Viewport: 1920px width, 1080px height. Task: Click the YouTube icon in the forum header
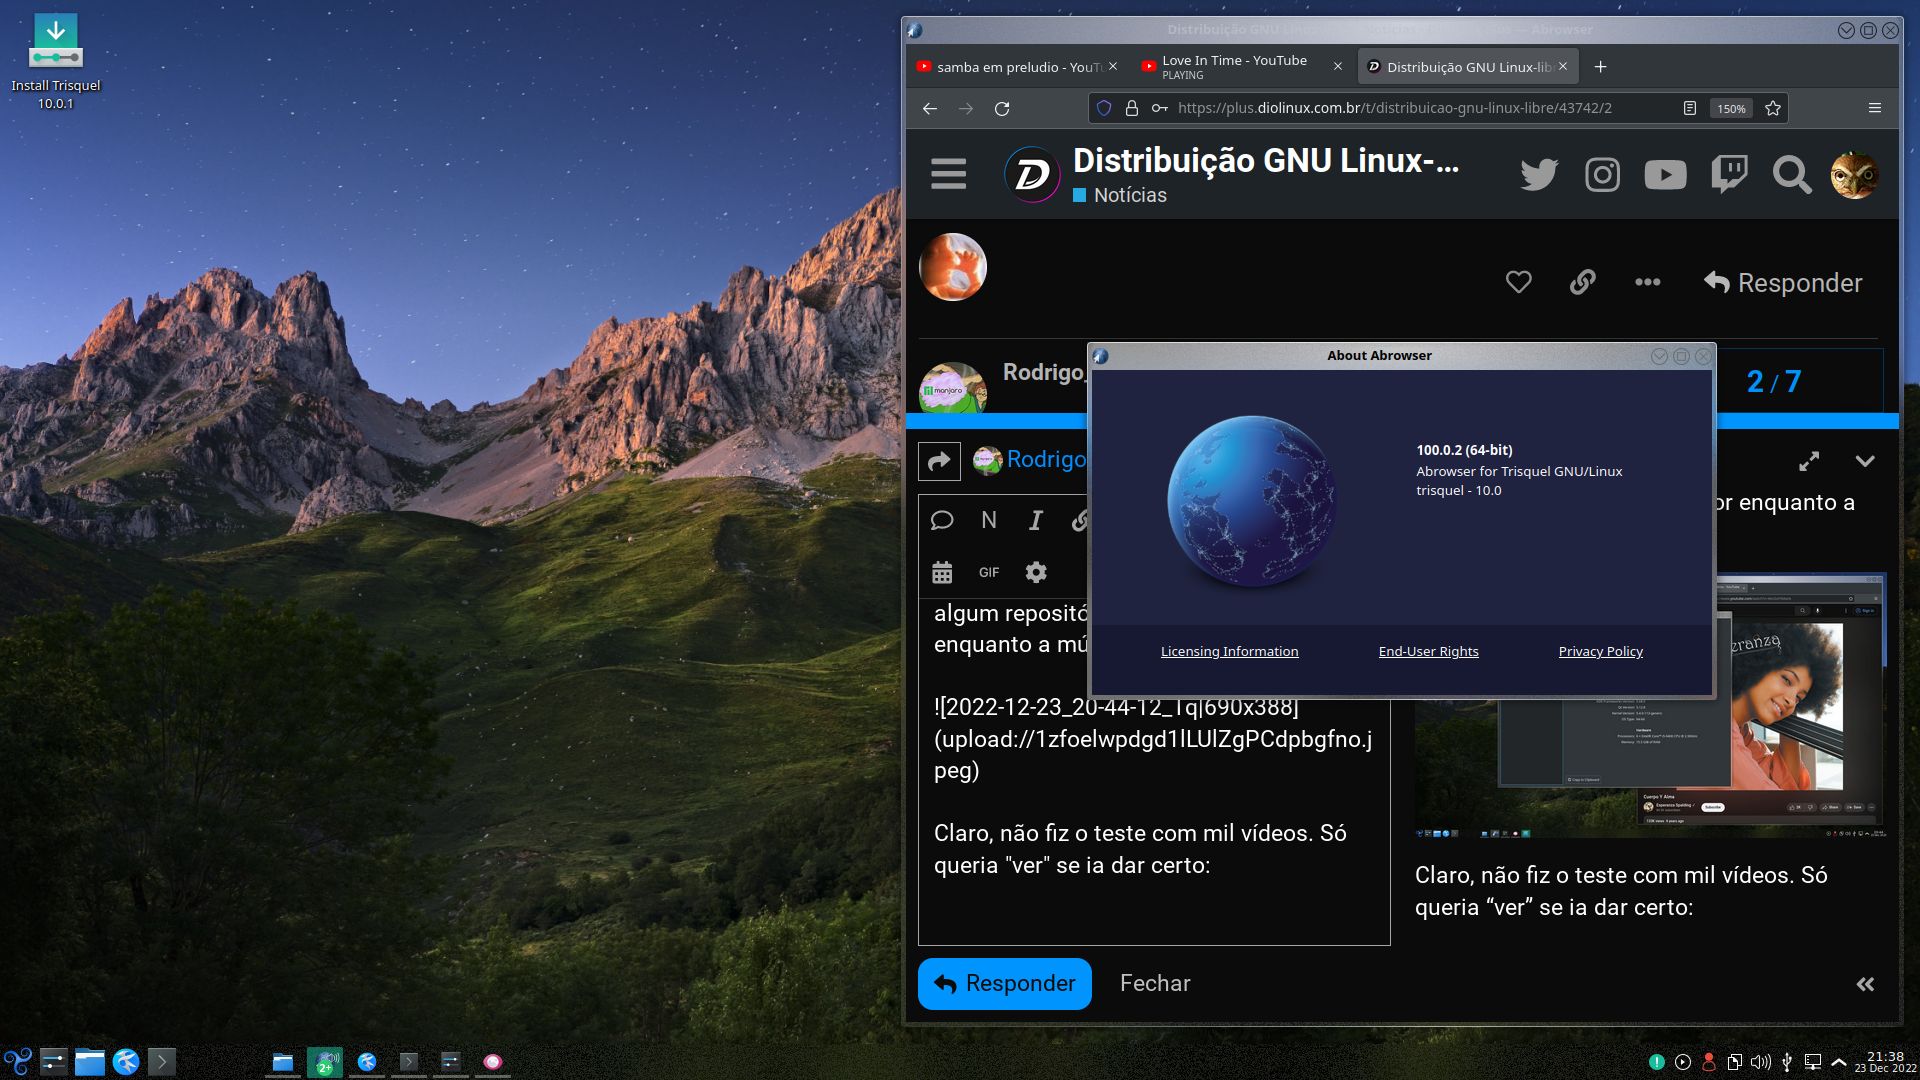pos(1665,174)
